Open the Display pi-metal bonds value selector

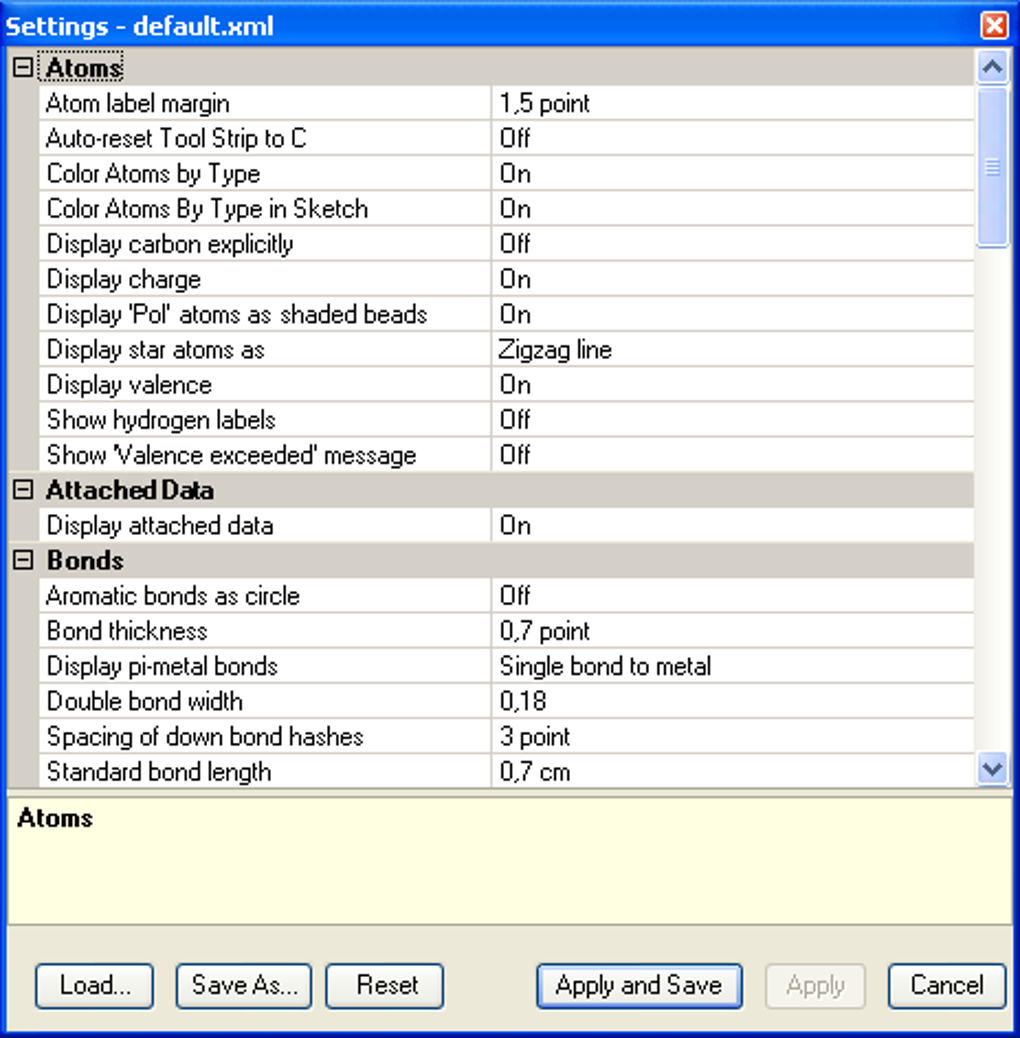tap(733, 666)
